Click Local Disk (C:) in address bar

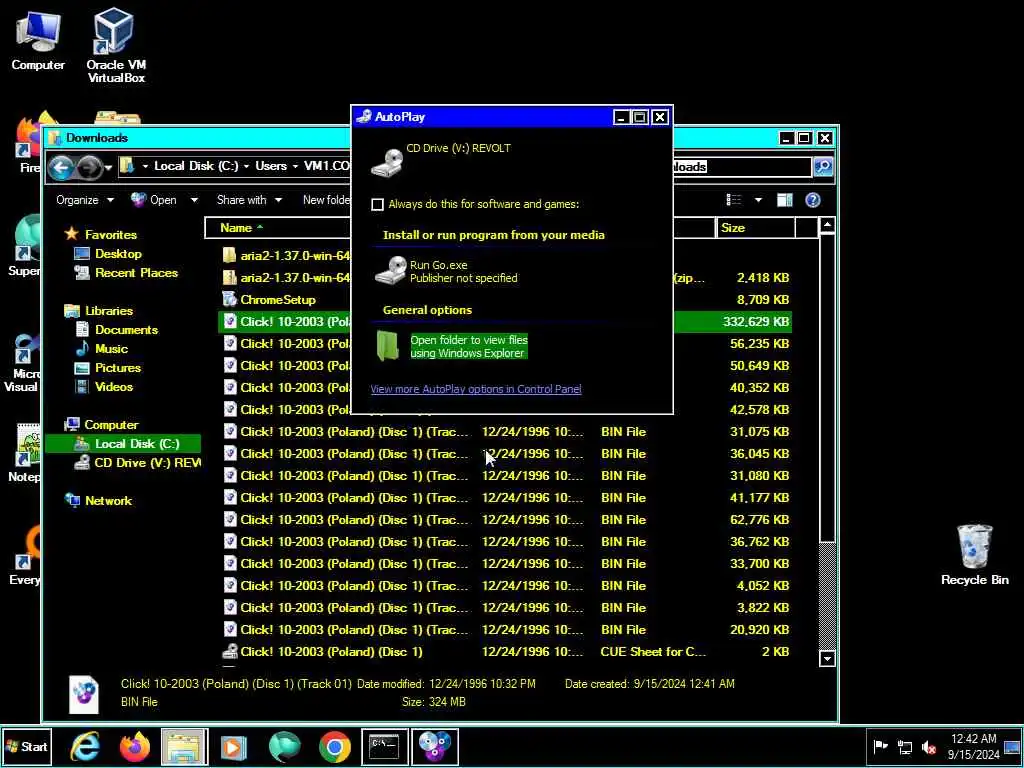pyautogui.click(x=196, y=166)
